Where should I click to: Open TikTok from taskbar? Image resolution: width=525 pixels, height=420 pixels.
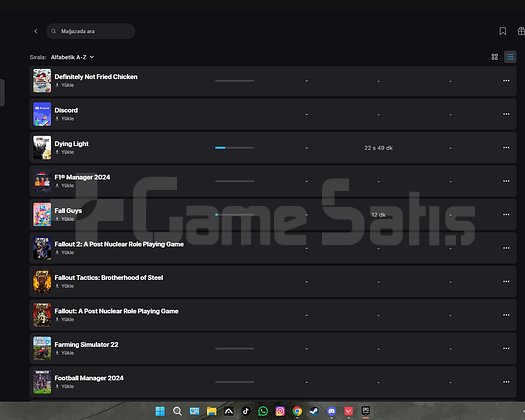click(246, 411)
